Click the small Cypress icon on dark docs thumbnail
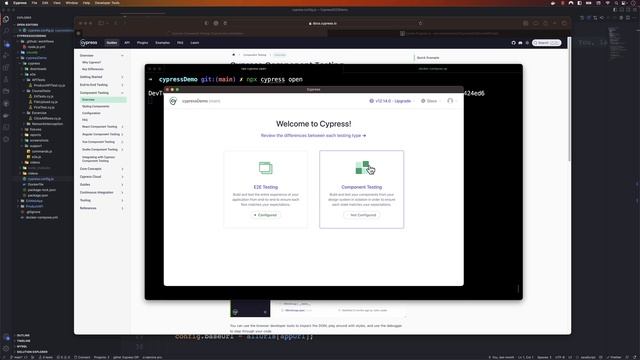Screen dimensions: 640x360 235,312
